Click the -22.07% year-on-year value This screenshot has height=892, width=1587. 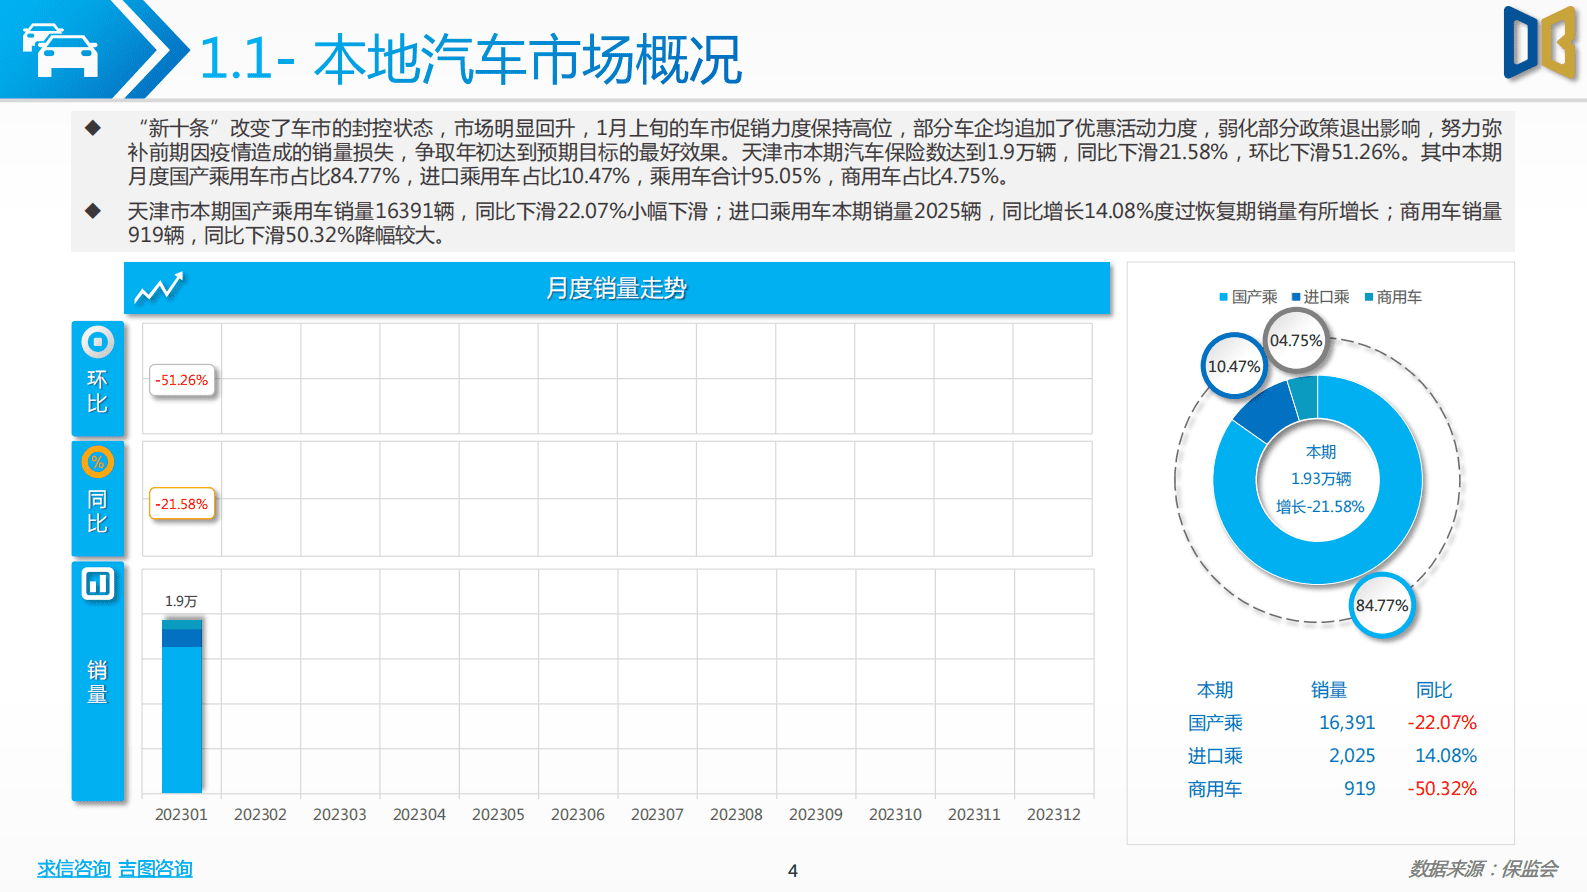point(1442,723)
